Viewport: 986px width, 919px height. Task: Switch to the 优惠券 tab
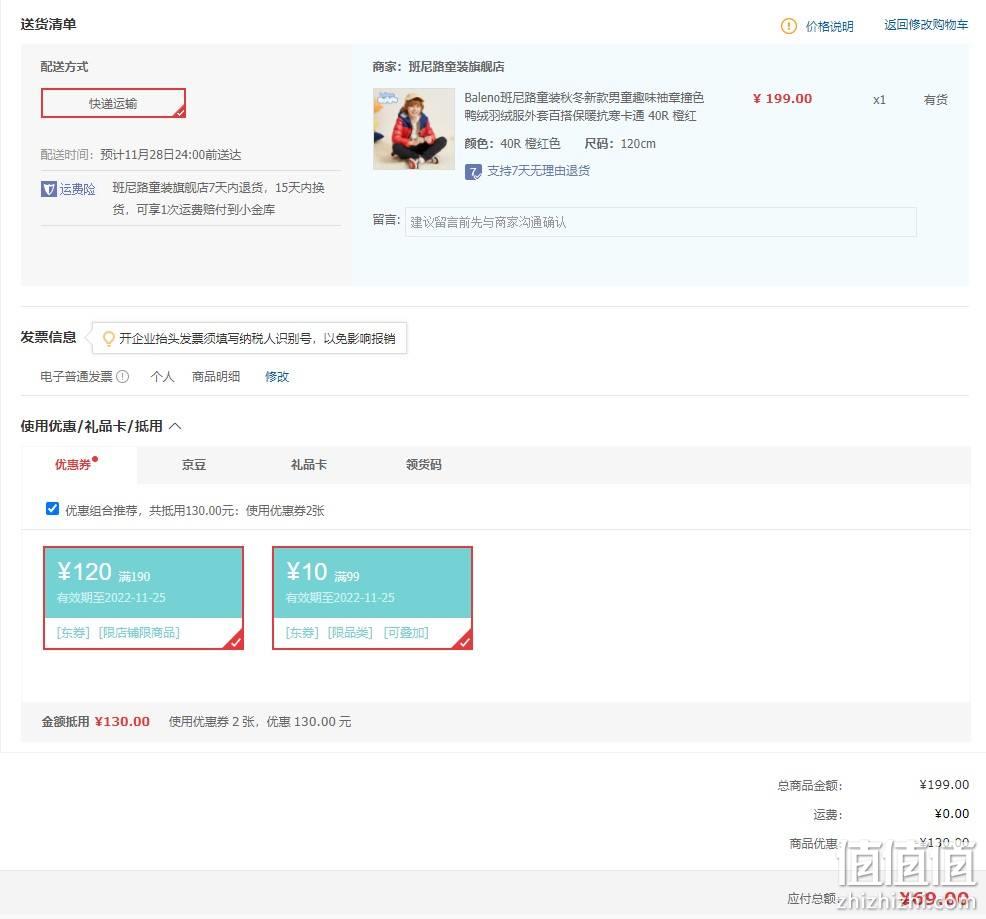click(x=79, y=465)
